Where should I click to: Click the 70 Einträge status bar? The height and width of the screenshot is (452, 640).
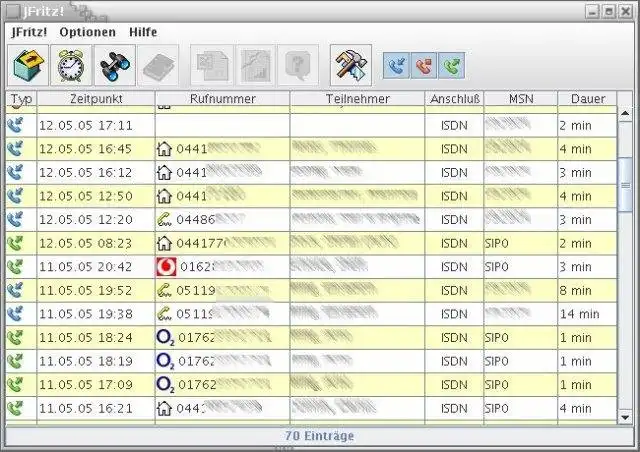[x=320, y=436]
